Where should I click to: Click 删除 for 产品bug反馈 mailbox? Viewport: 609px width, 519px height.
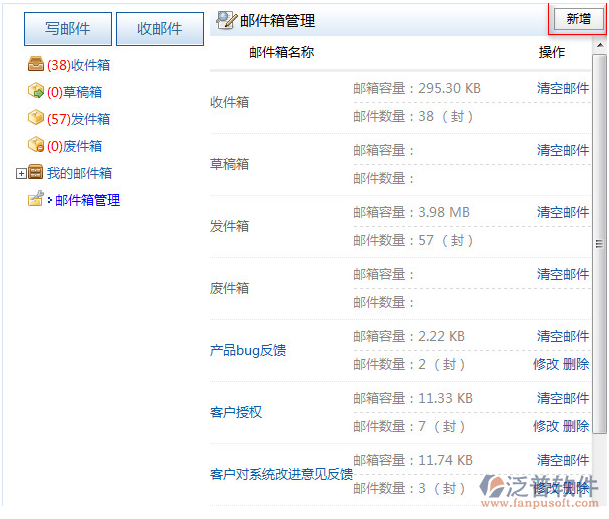(x=576, y=364)
